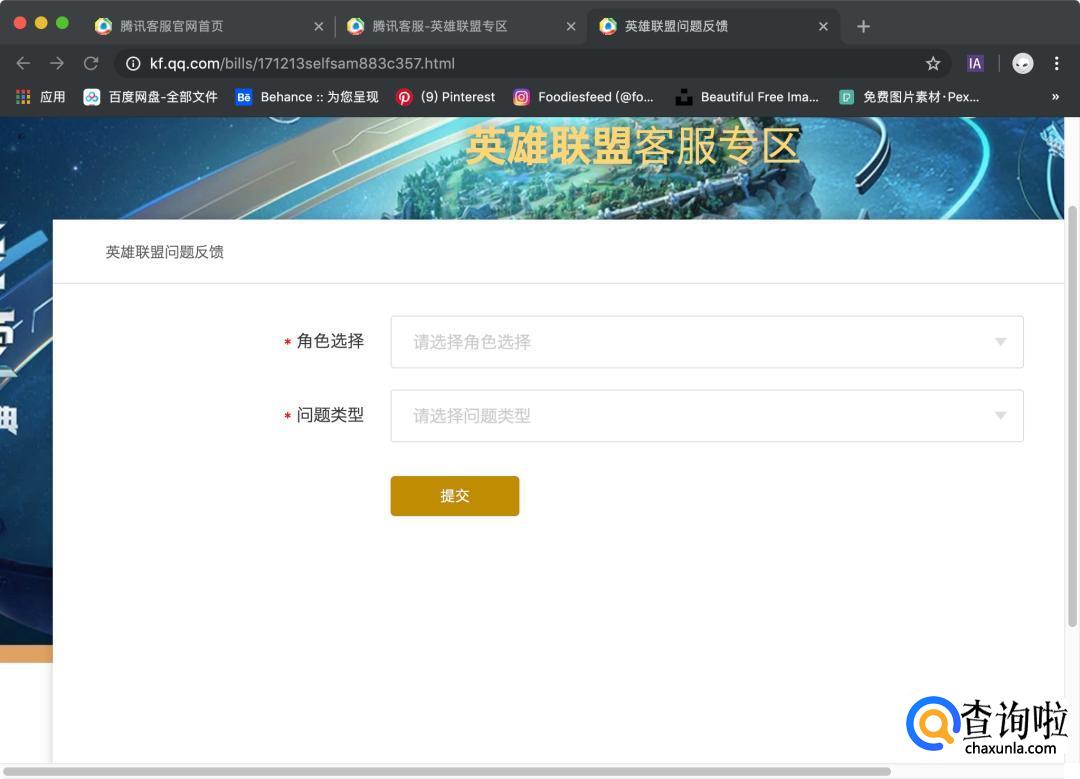This screenshot has height=779, width=1080.
Task: Click the address bar URL field
Action: click(530, 63)
